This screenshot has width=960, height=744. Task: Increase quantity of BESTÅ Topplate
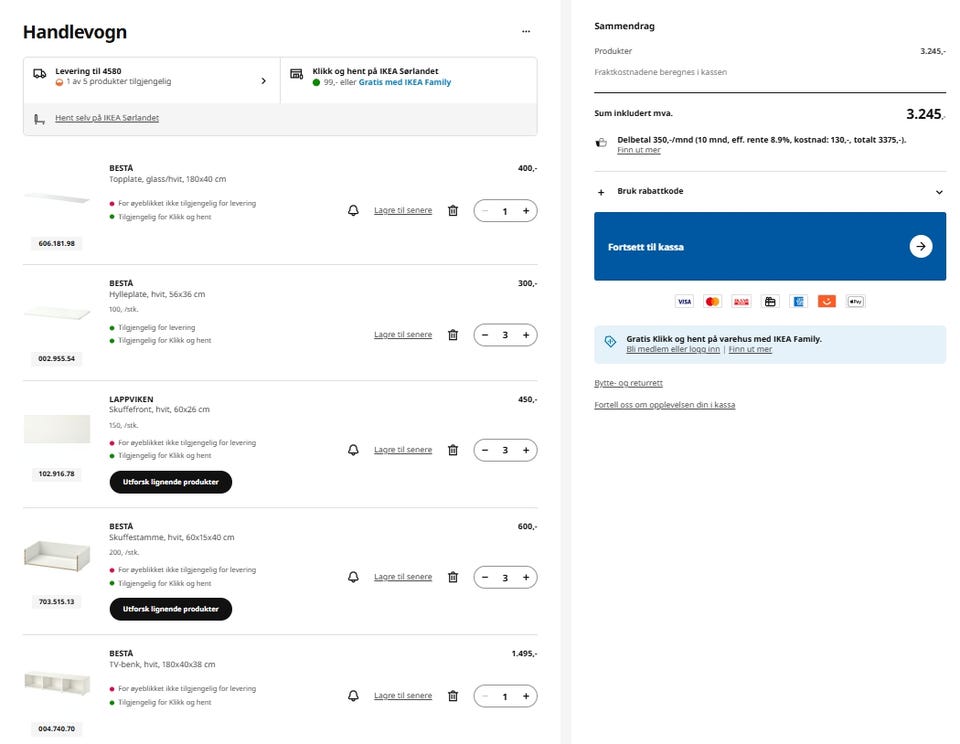tap(526, 211)
